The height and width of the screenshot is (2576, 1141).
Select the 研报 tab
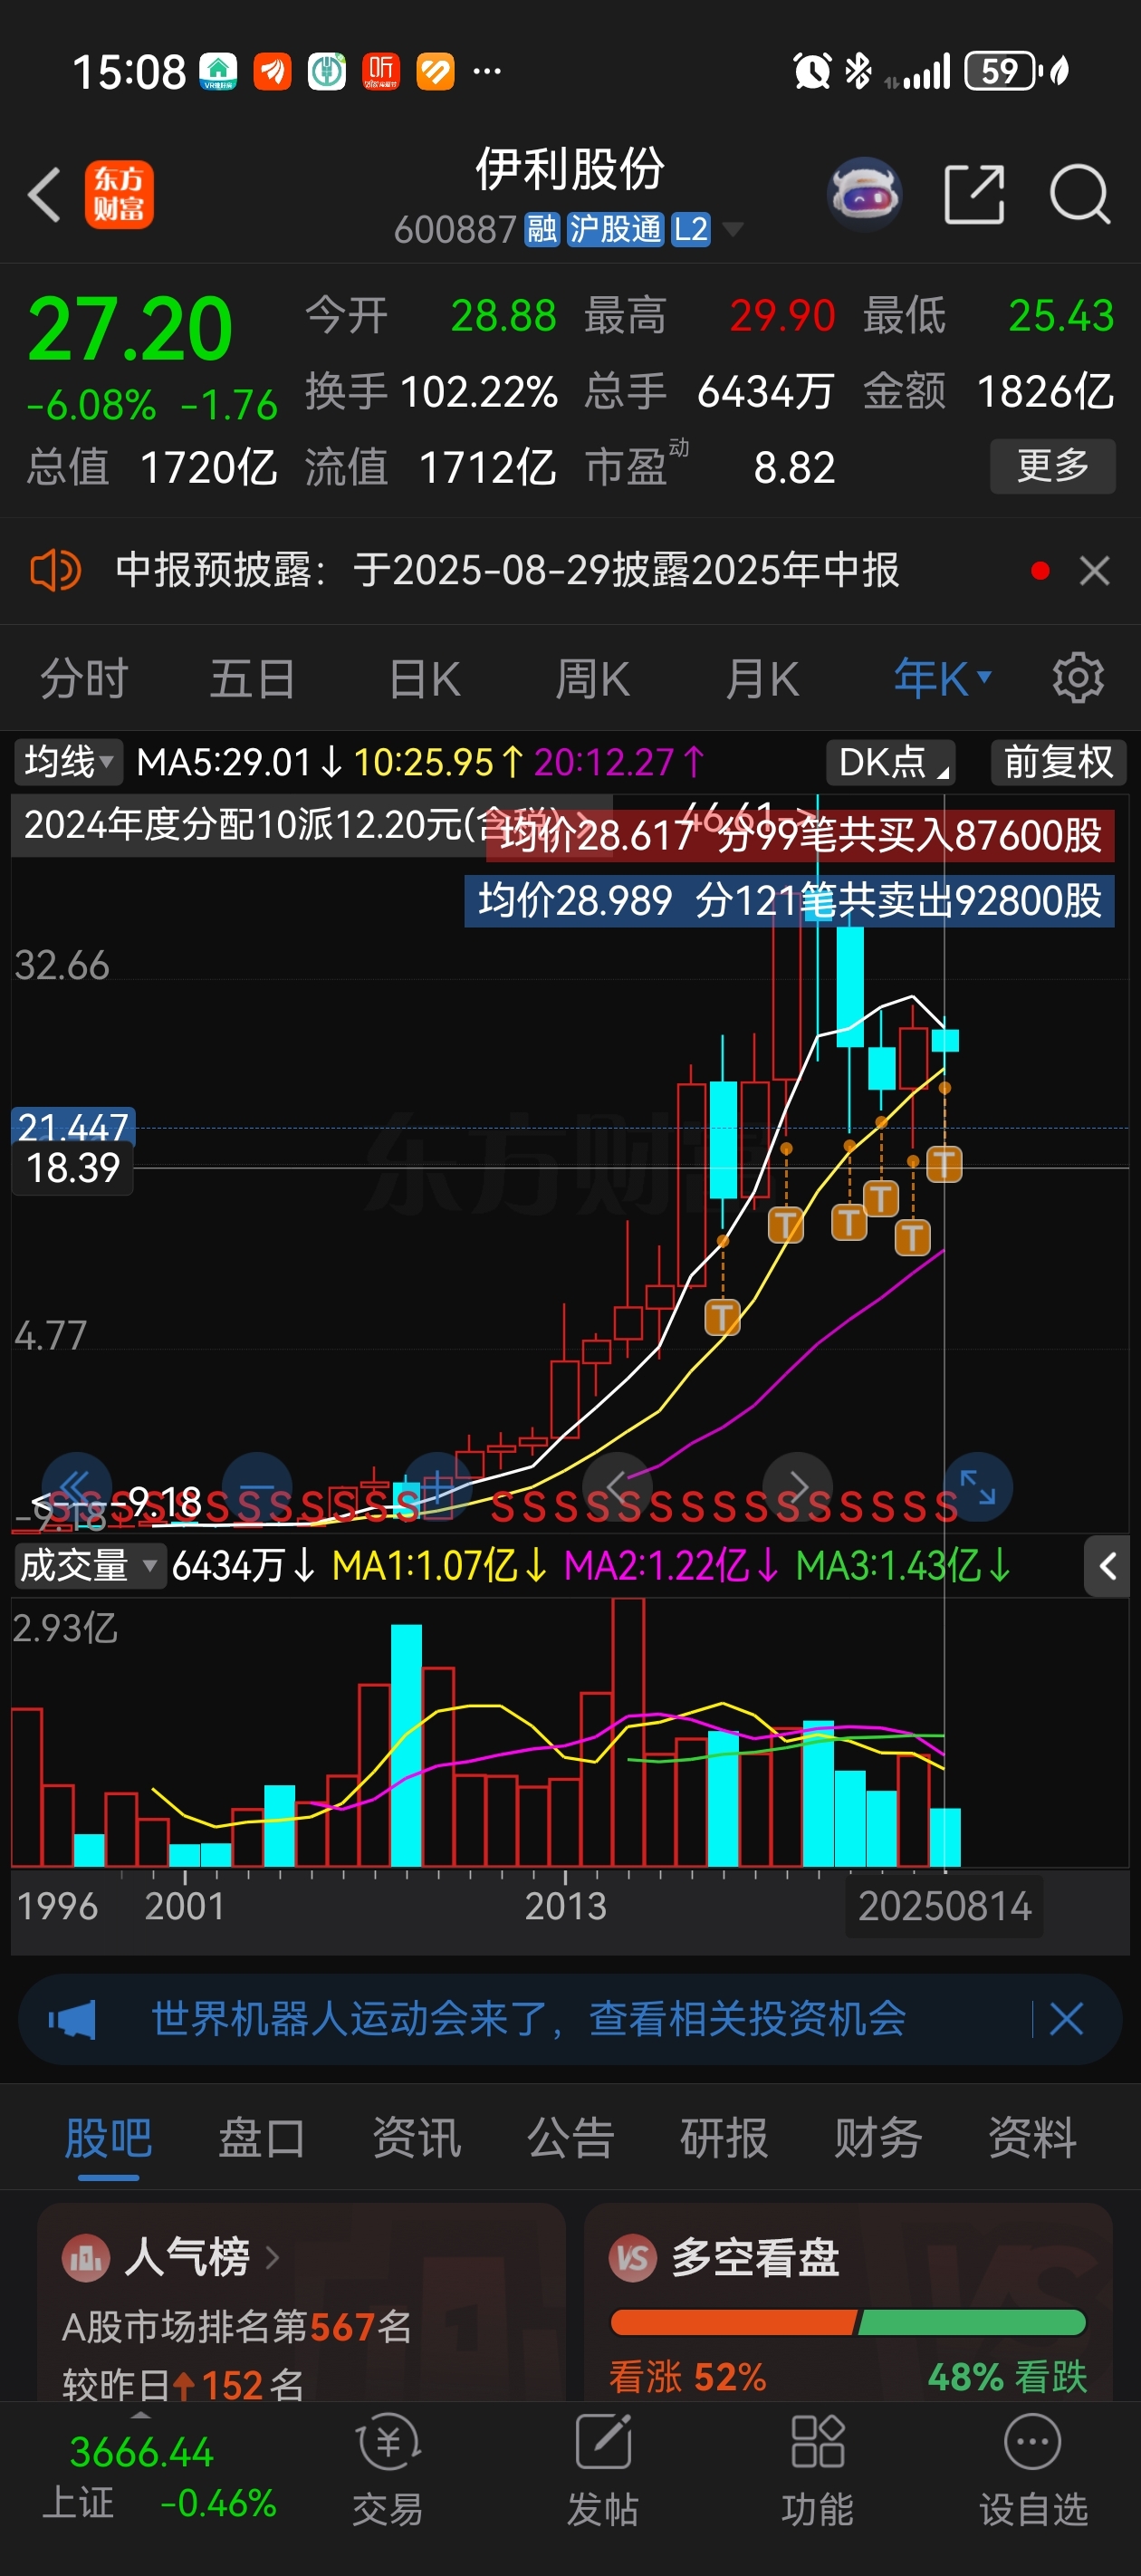tap(724, 2139)
